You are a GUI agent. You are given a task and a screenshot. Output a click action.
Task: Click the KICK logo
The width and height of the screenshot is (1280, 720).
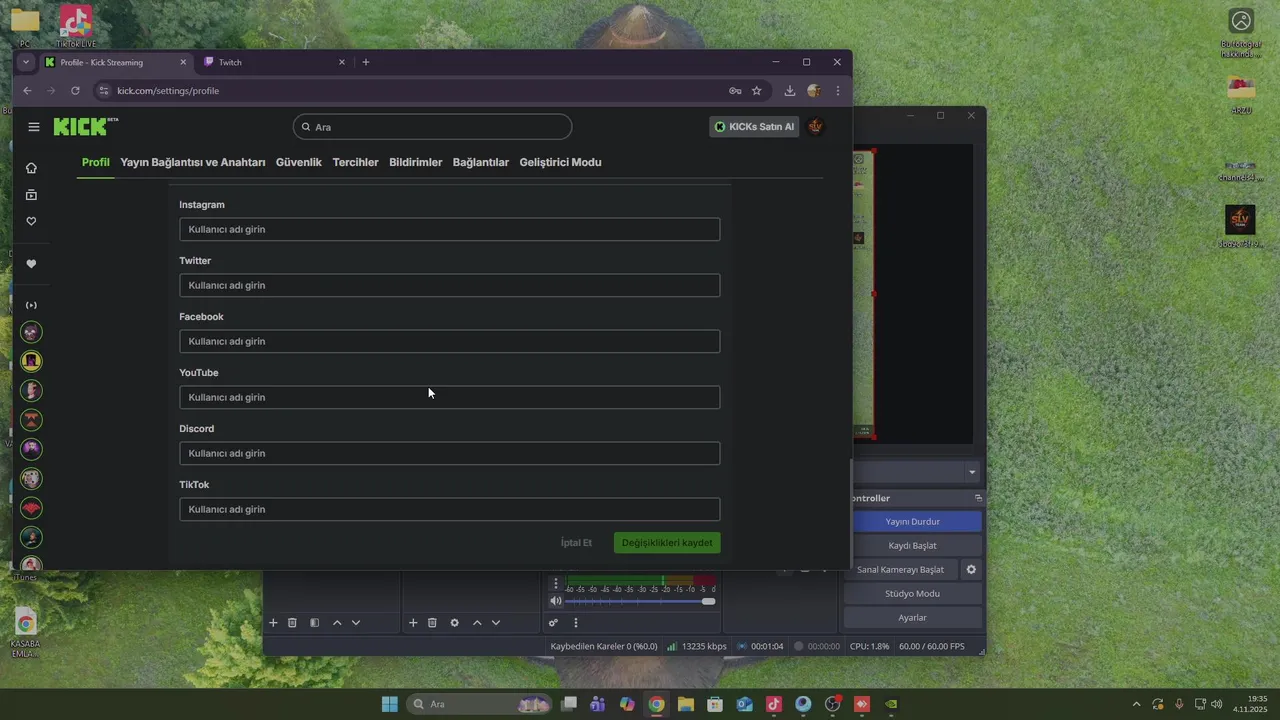coord(85,126)
